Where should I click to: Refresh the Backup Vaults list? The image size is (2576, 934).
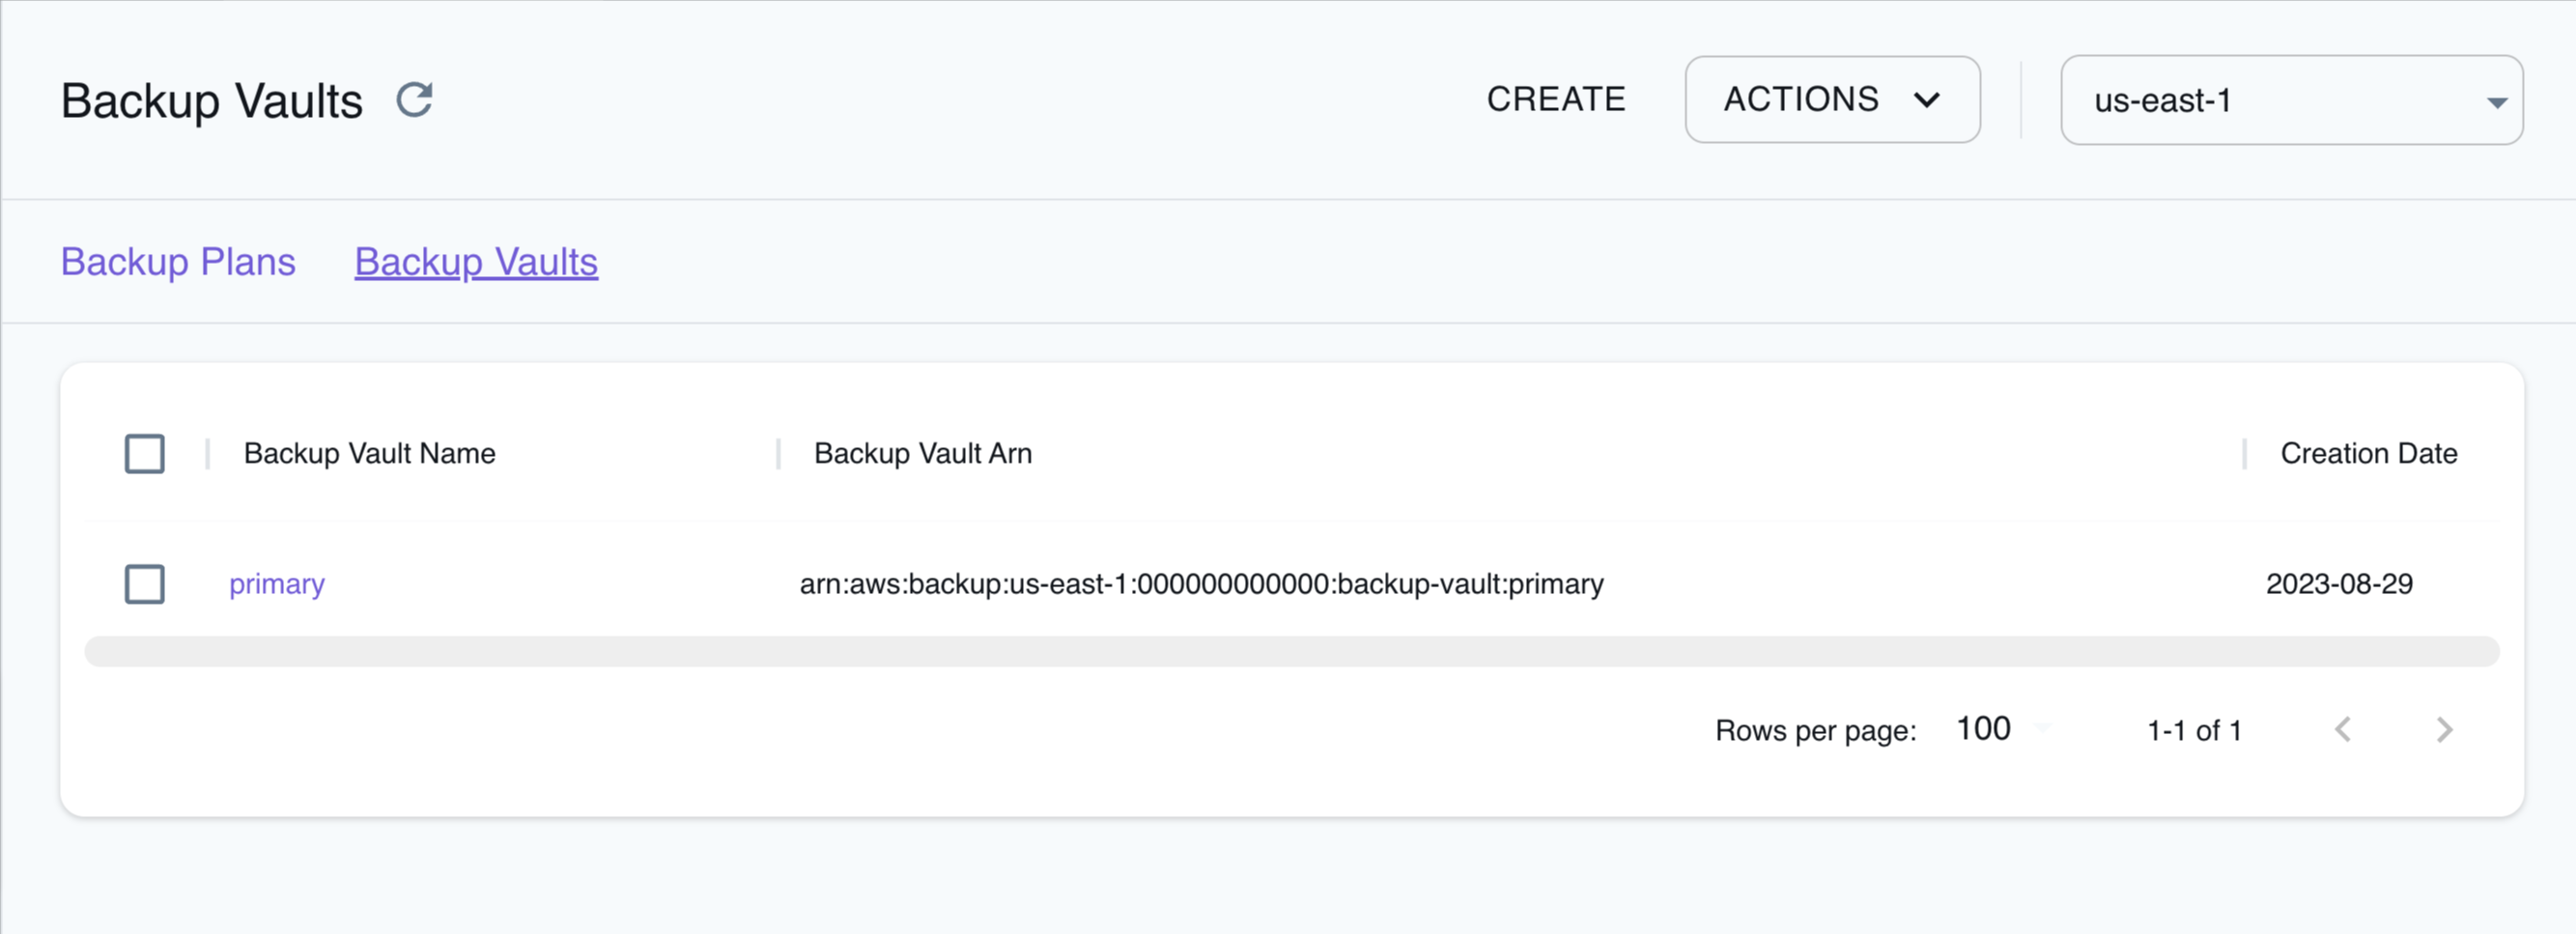tap(413, 98)
